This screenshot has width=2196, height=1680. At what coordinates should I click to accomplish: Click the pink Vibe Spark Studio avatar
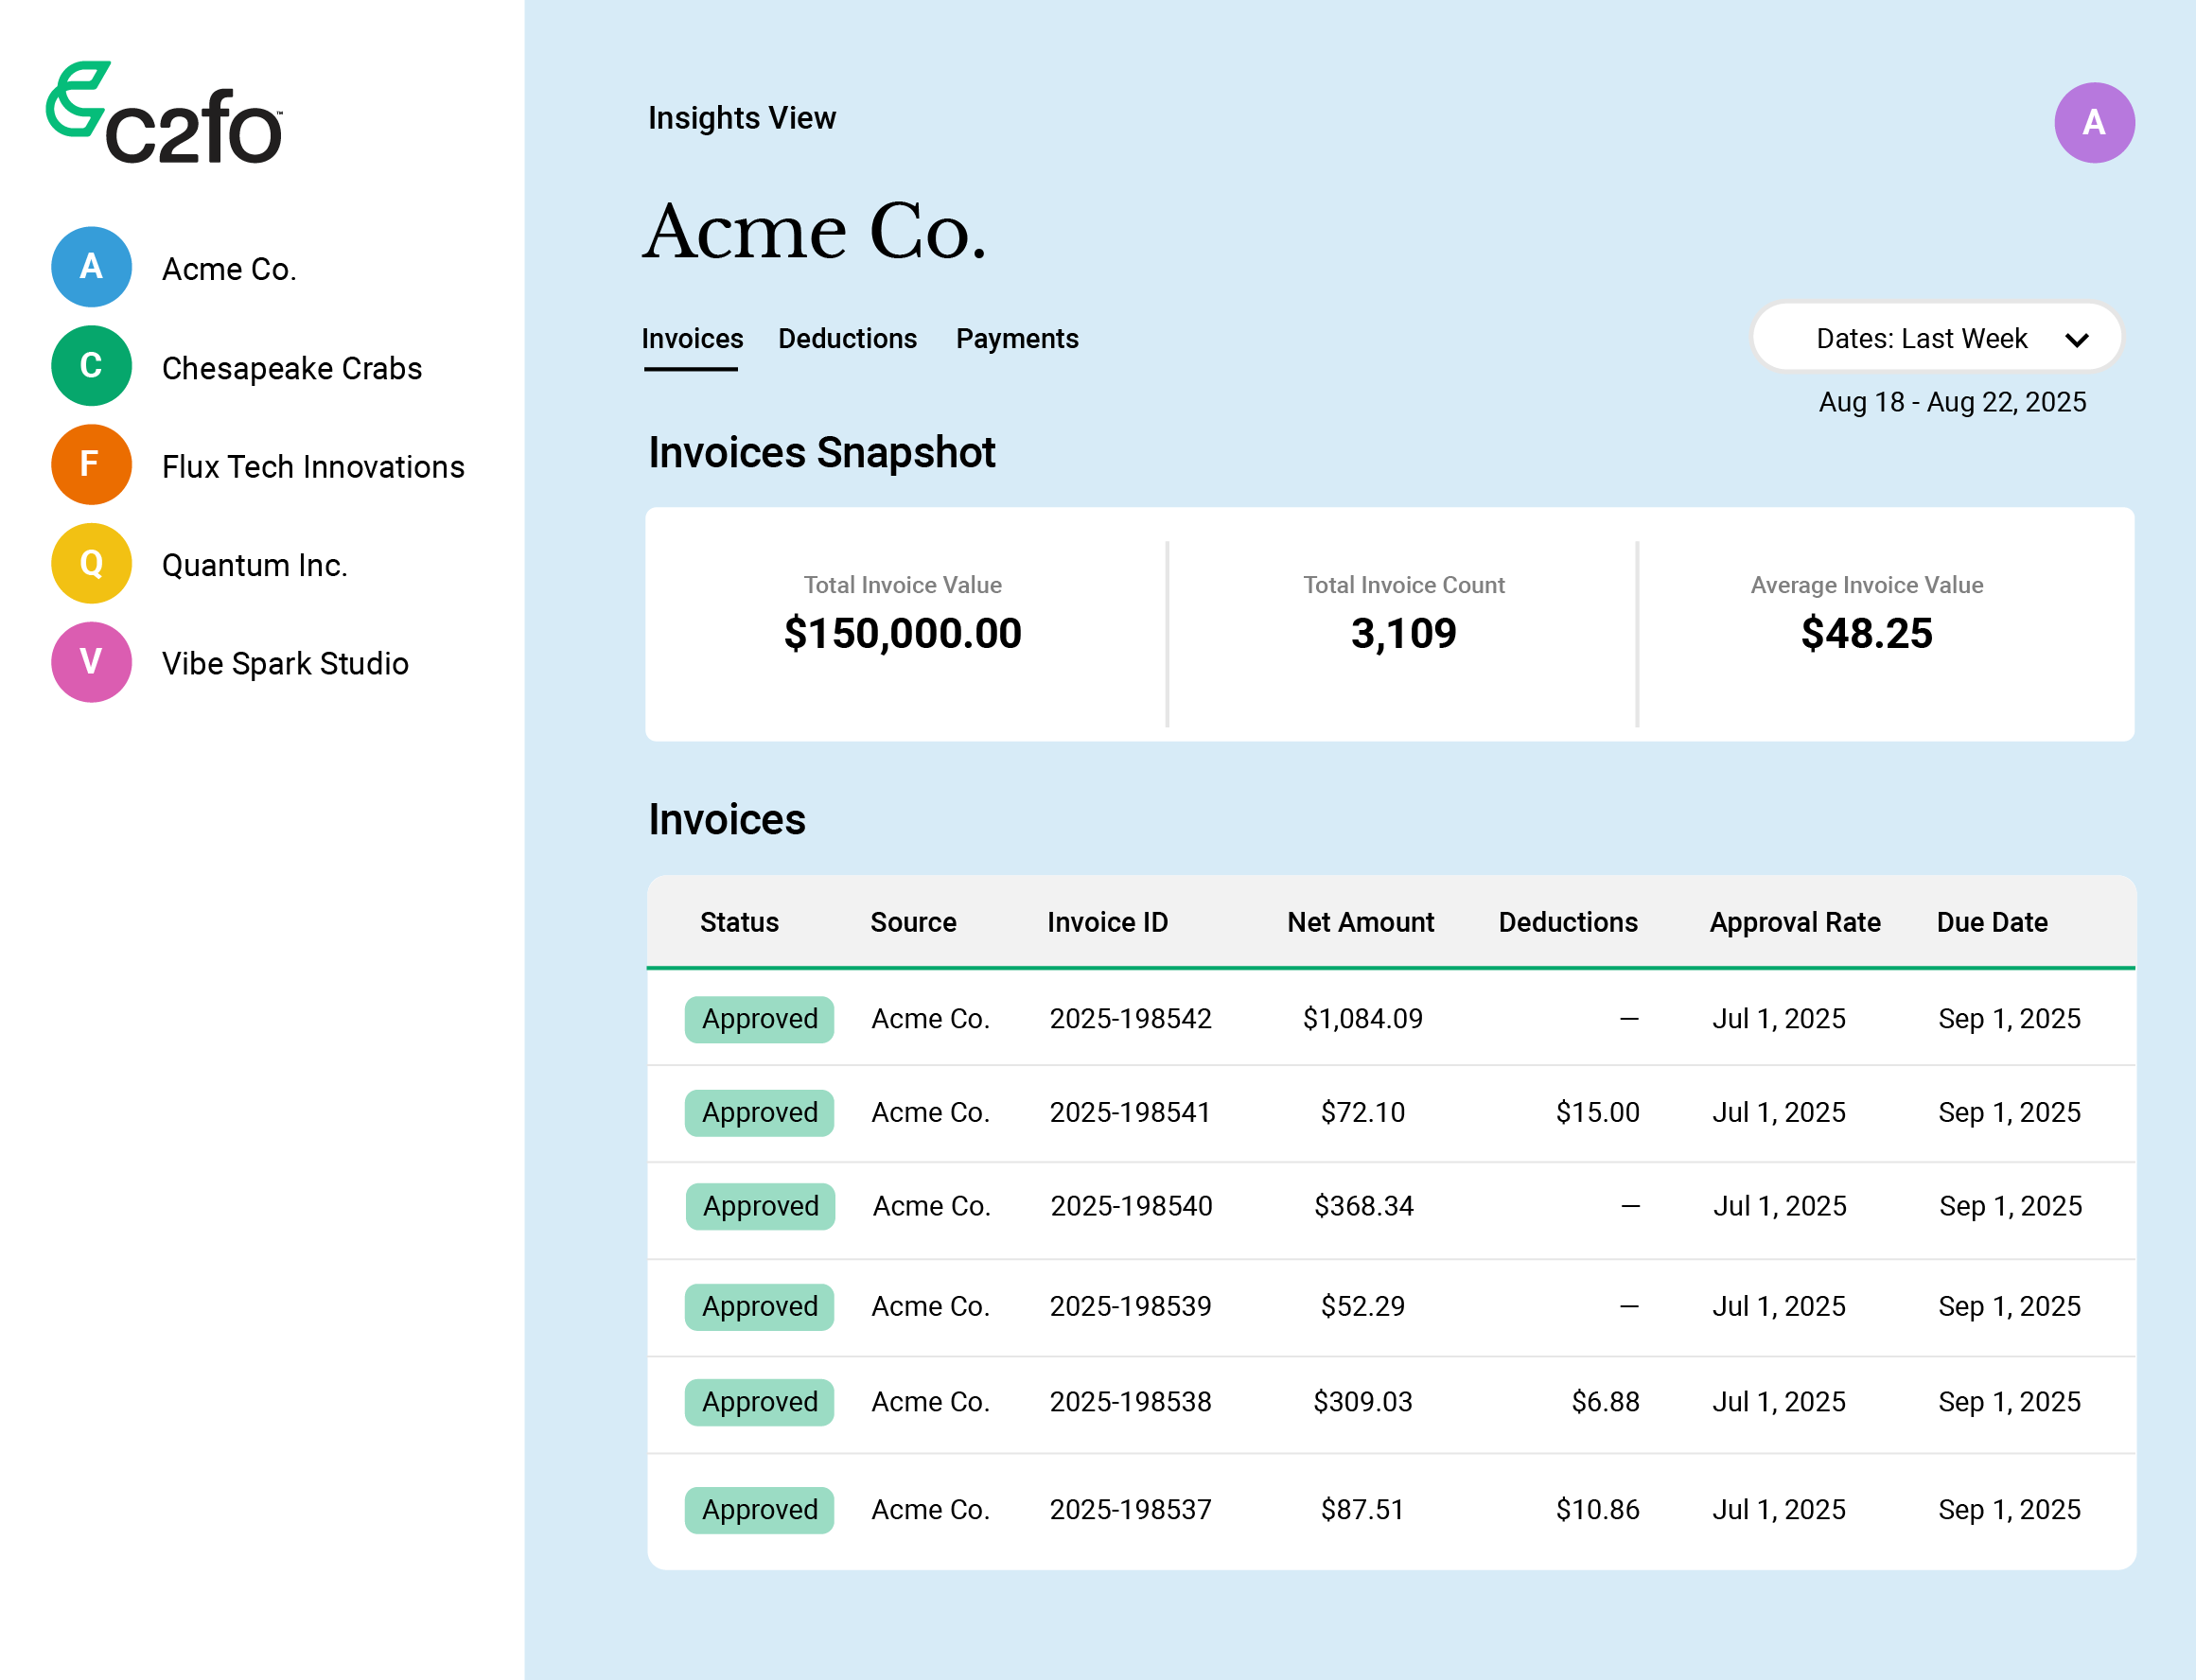[x=91, y=662]
